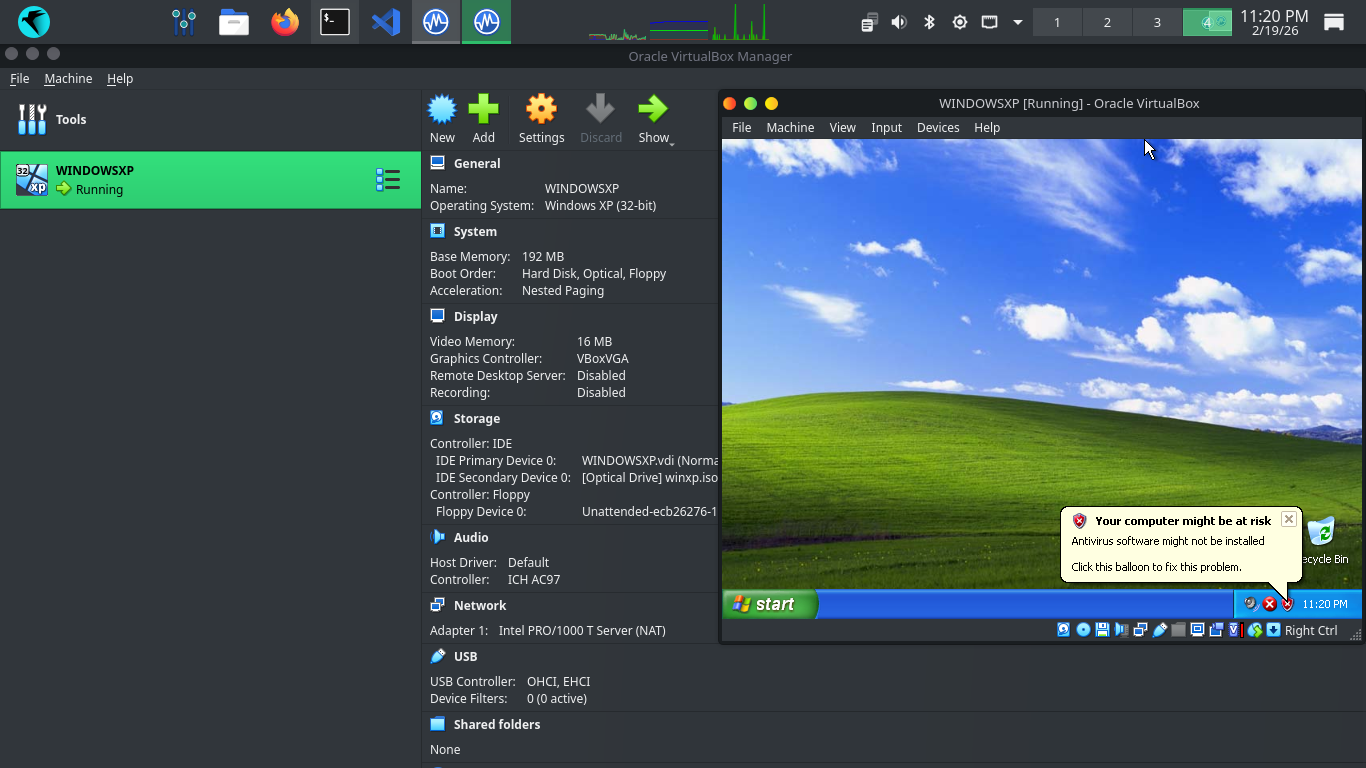1366x768 pixels.
Task: Click the Storage section header
Action: pos(476,419)
